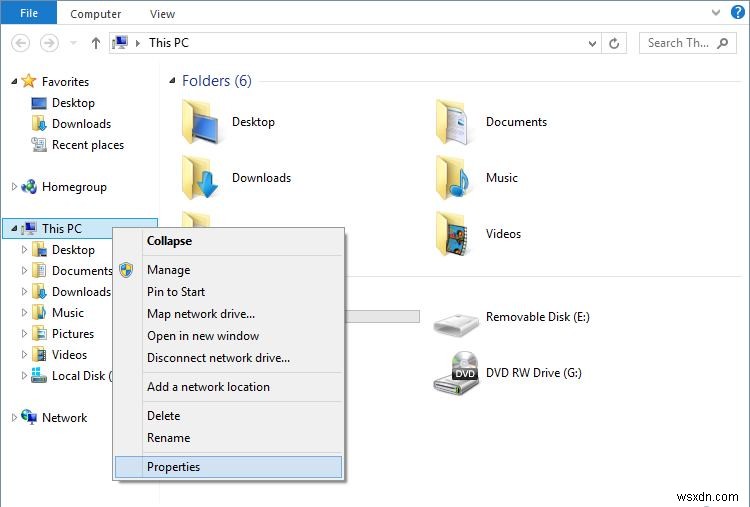Collapse the This PC tree node arrow
The image size is (750, 507).
click(x=14, y=229)
